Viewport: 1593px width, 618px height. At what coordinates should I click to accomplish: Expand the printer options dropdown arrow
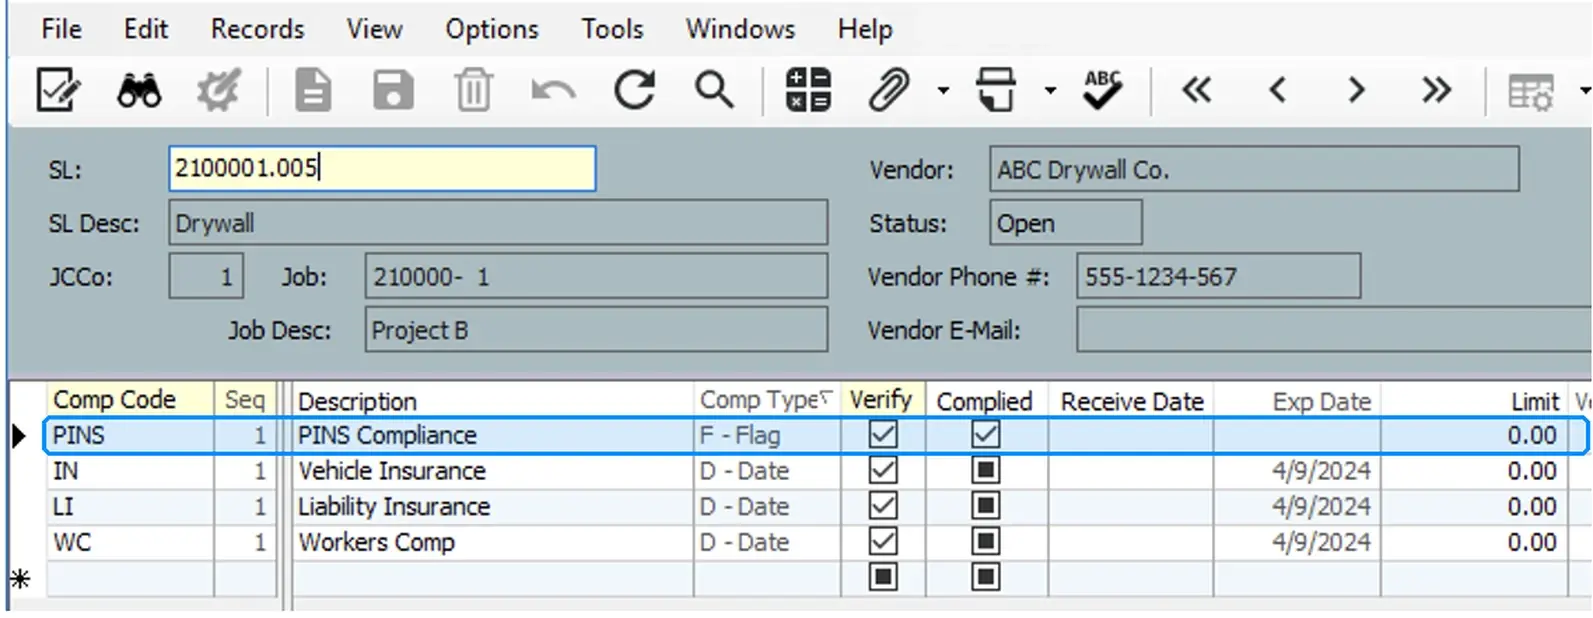[1050, 91]
